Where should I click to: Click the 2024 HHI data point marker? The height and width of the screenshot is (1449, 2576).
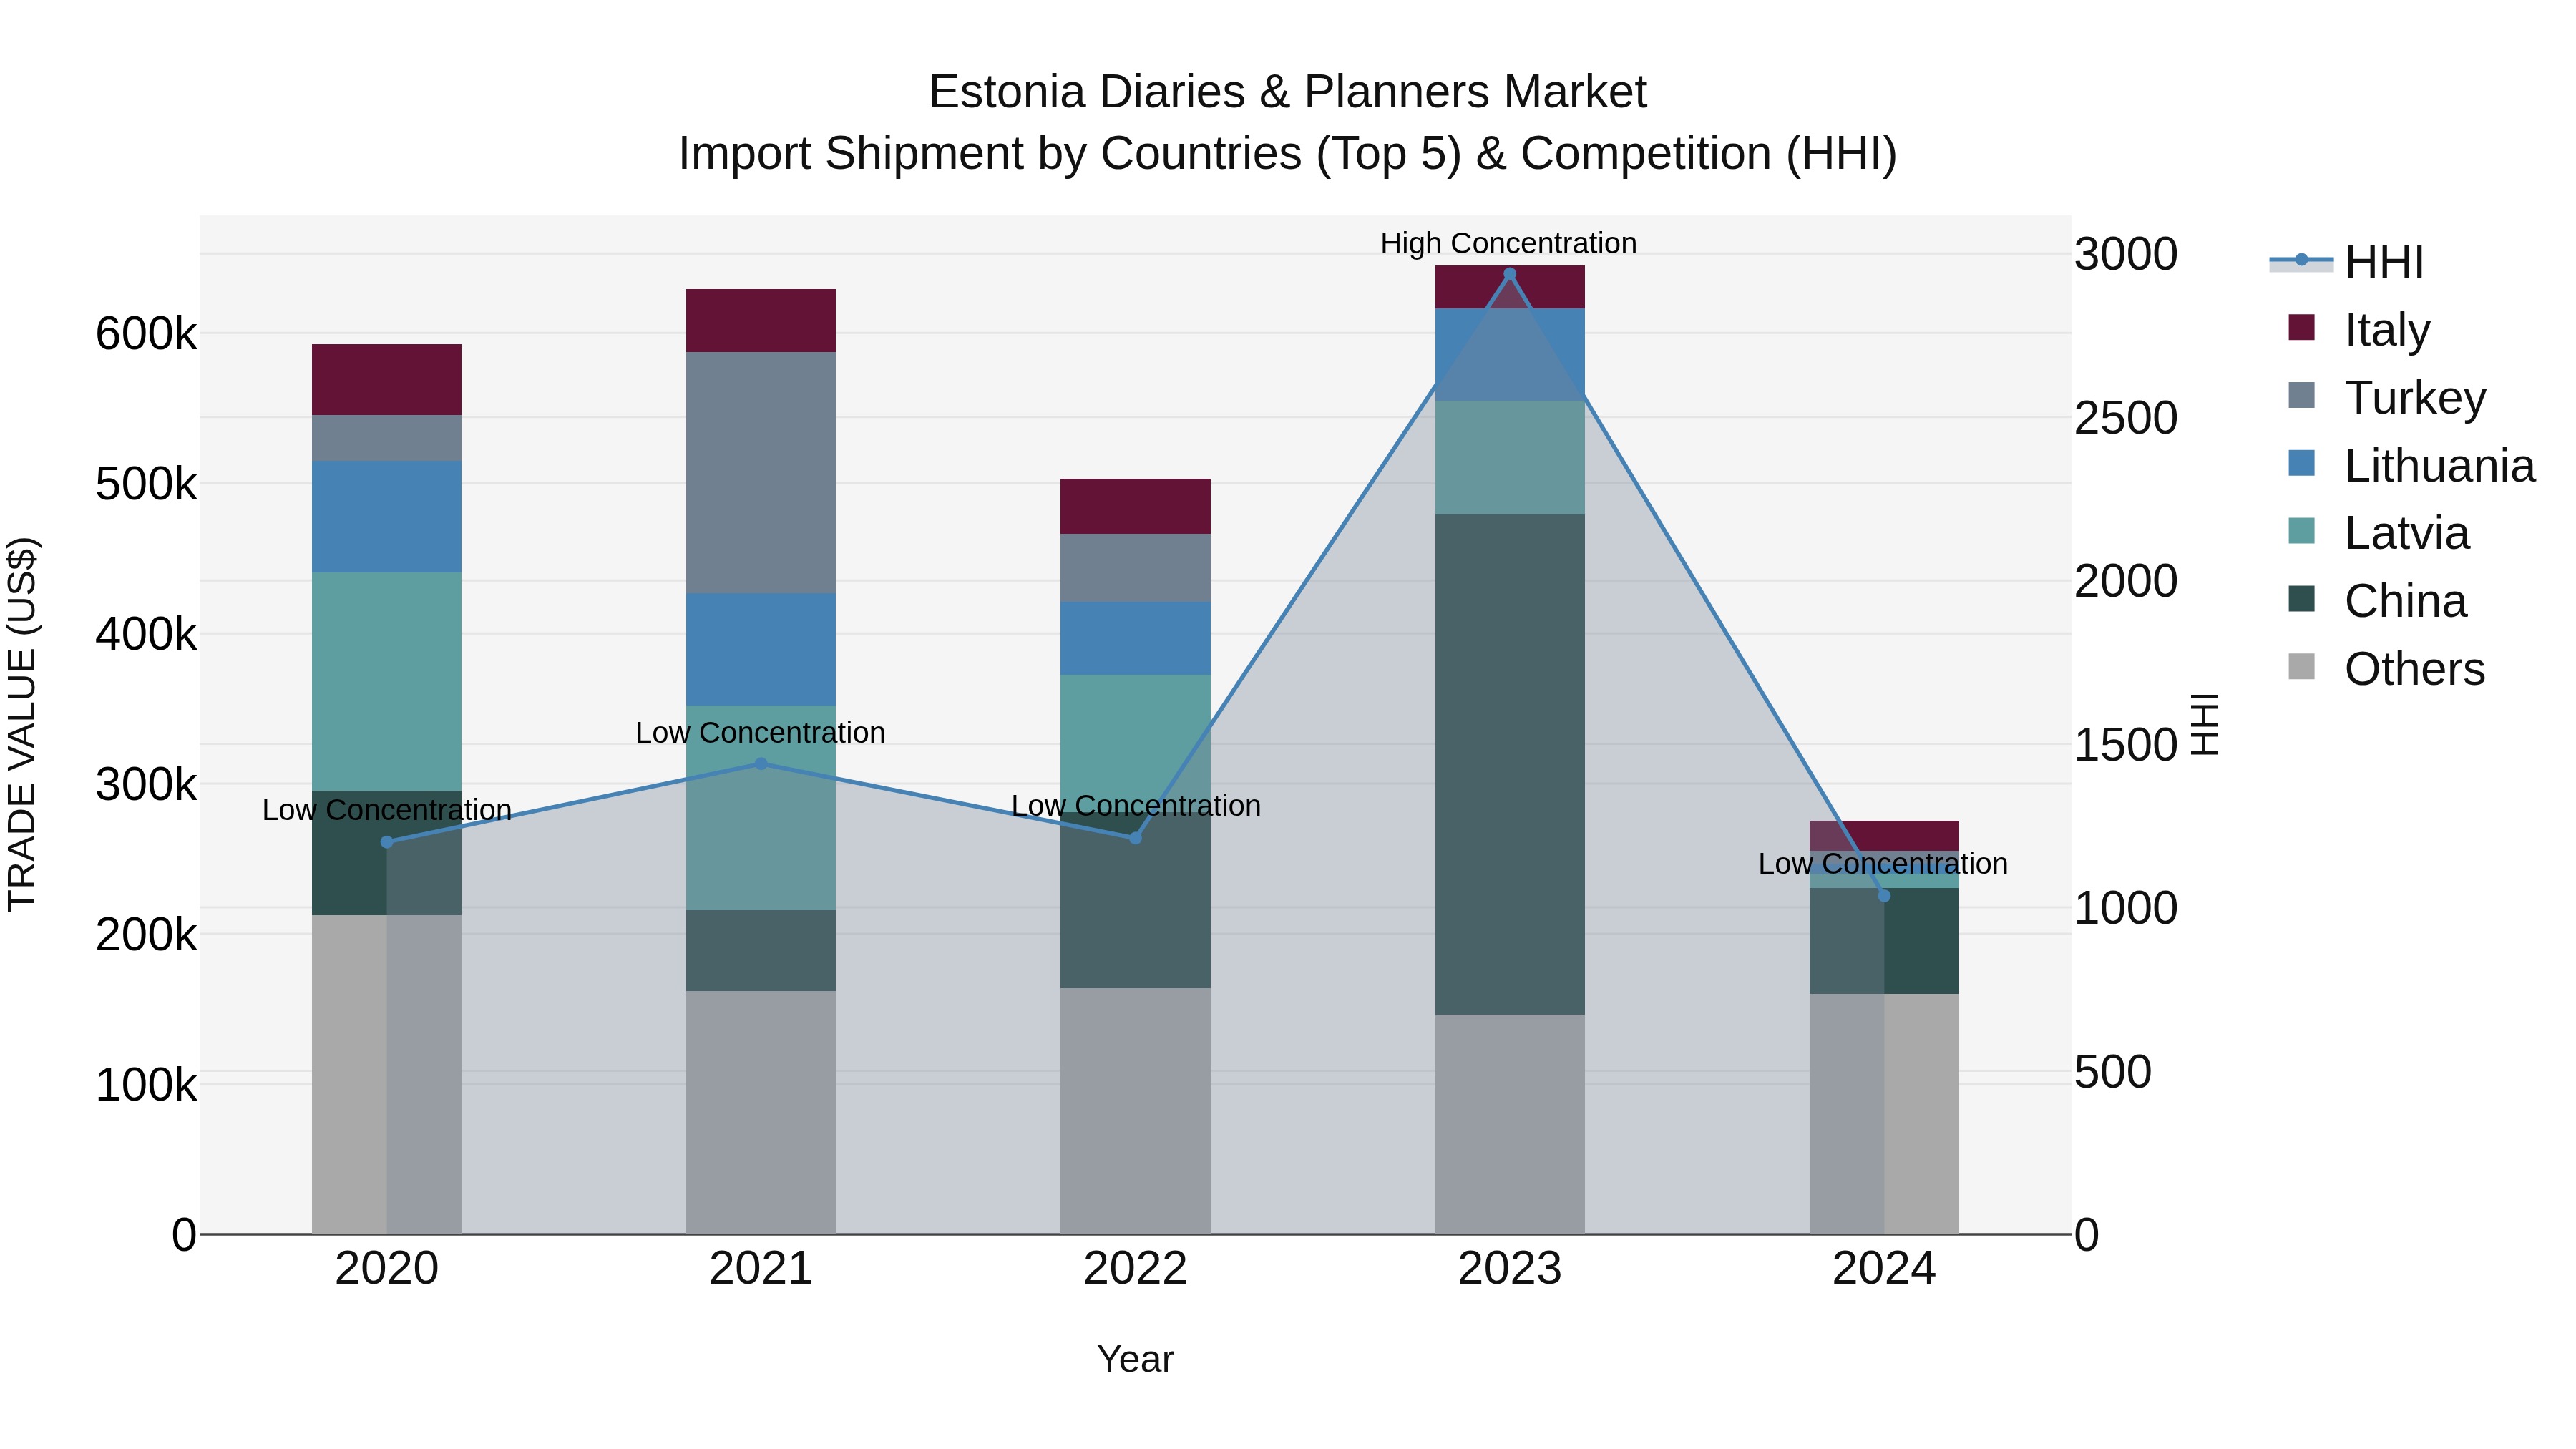pos(1884,896)
